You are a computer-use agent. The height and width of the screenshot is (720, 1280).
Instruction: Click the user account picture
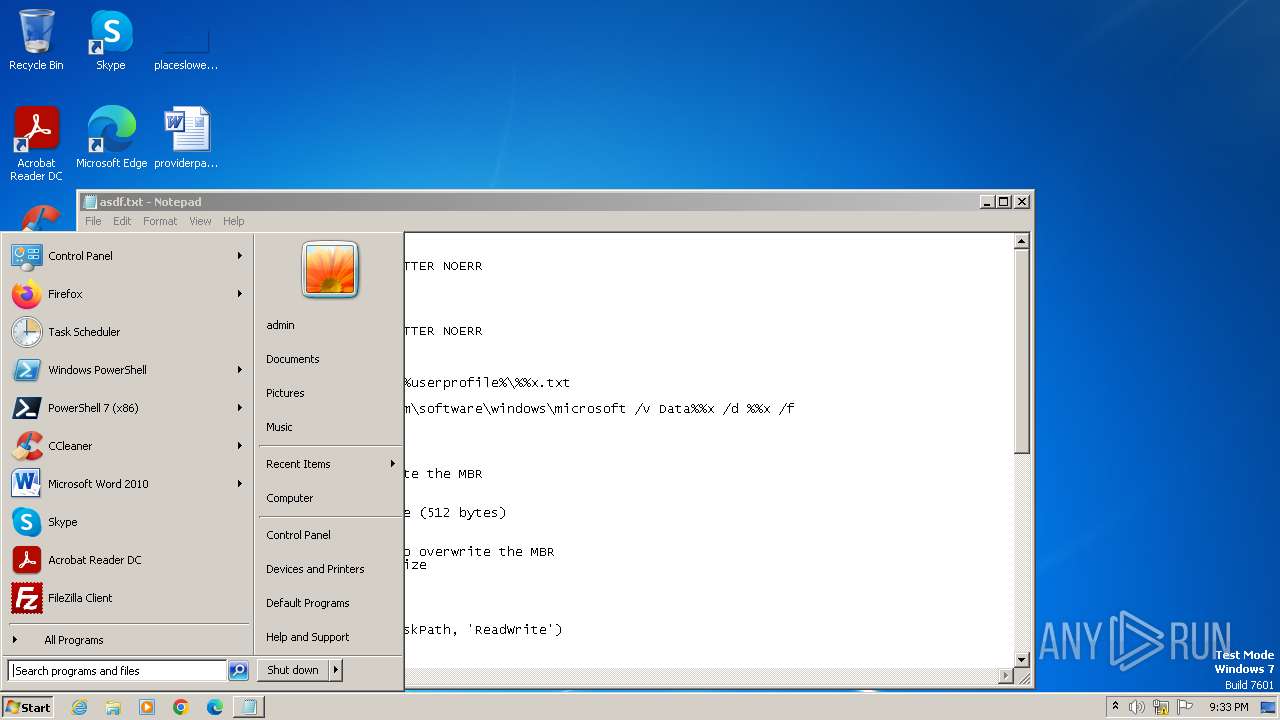pyautogui.click(x=330, y=270)
